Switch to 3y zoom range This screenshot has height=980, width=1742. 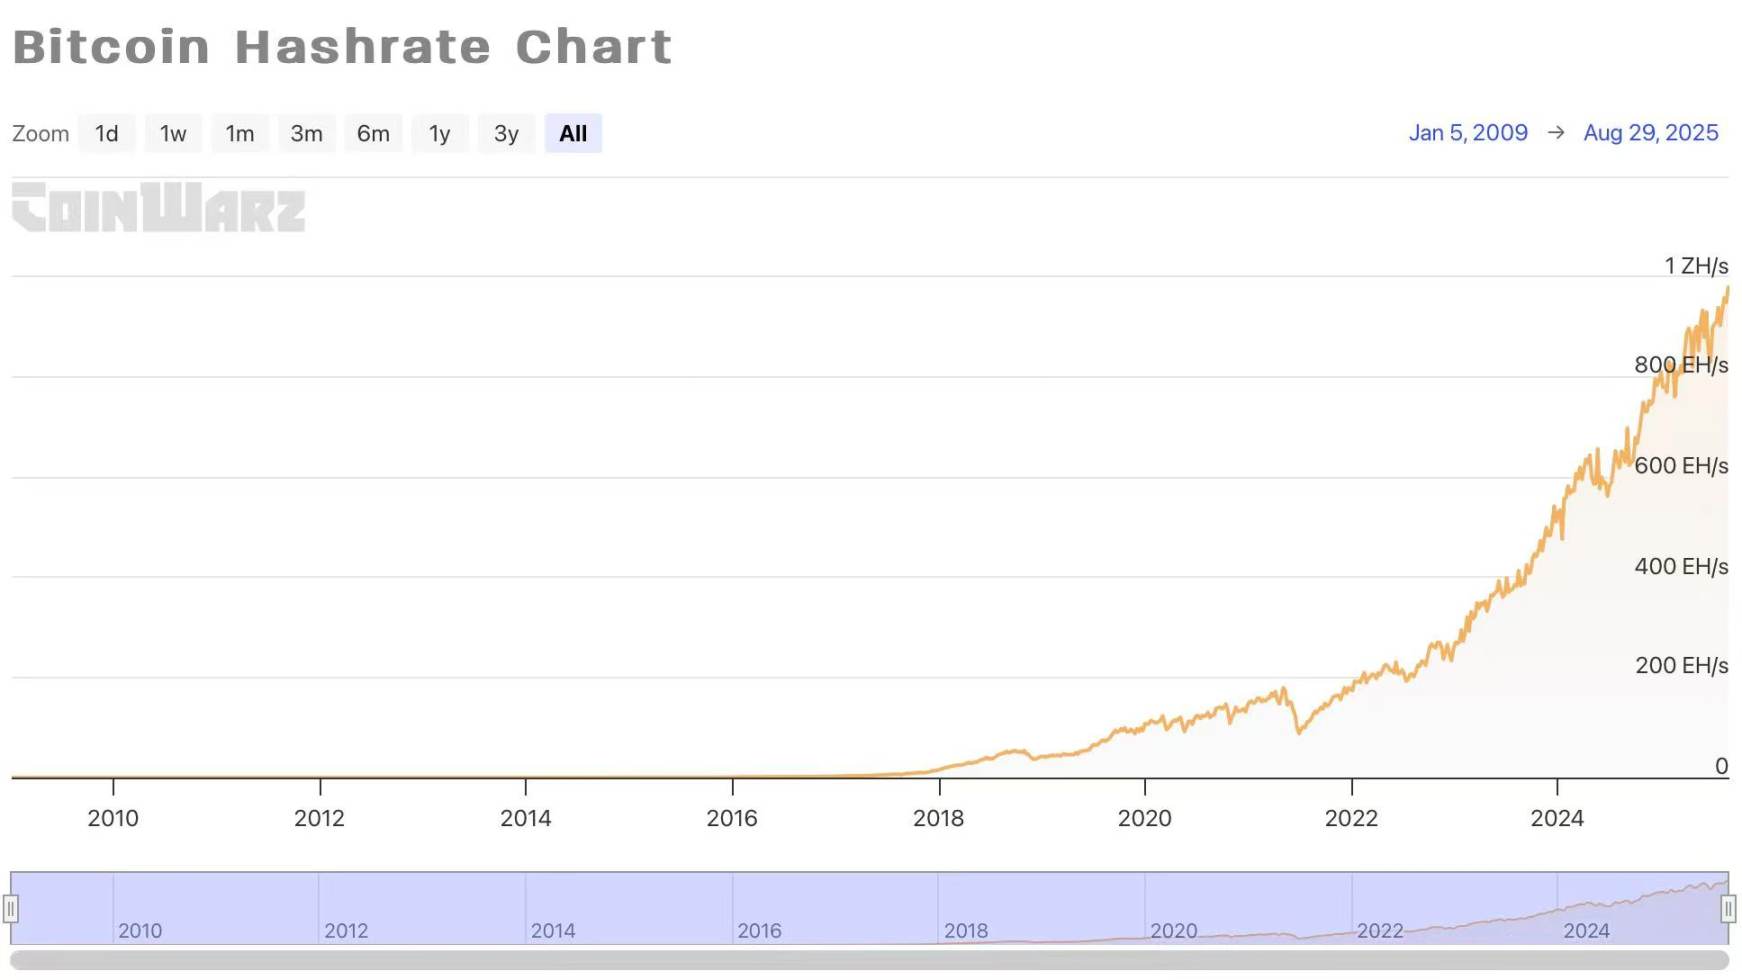[x=506, y=133]
